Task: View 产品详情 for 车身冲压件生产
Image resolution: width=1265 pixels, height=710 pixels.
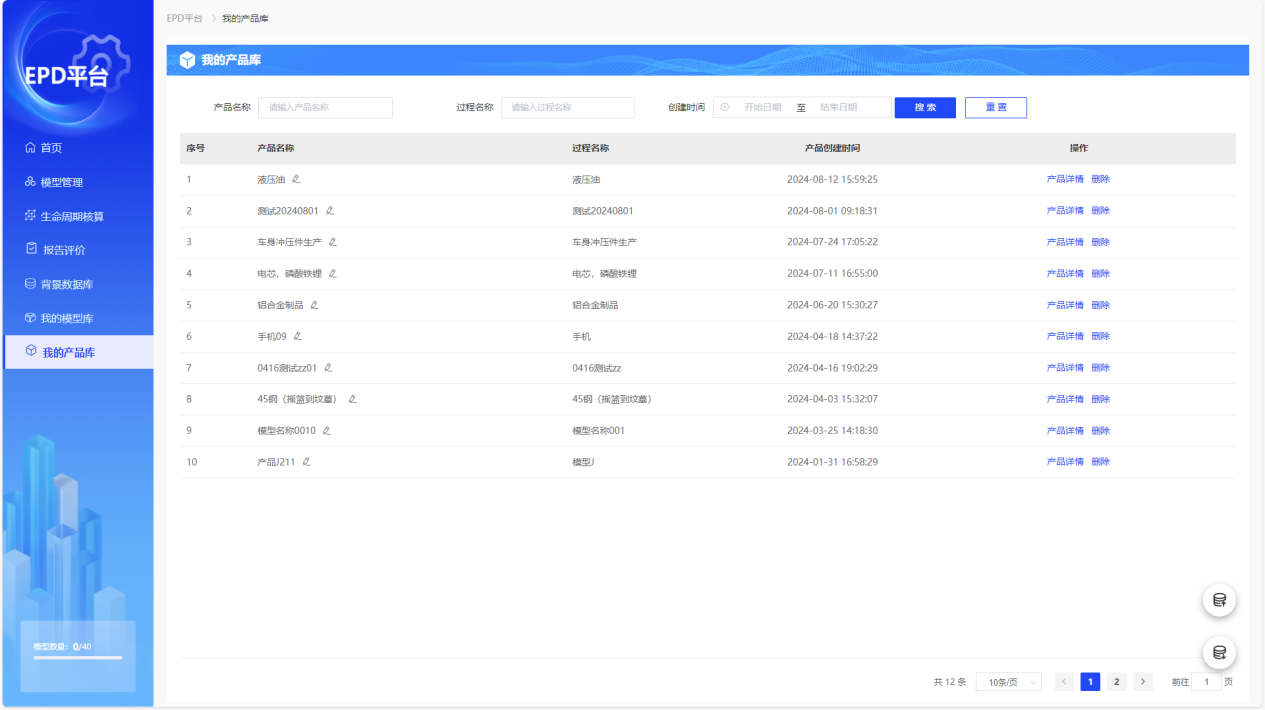Action: click(x=1065, y=242)
